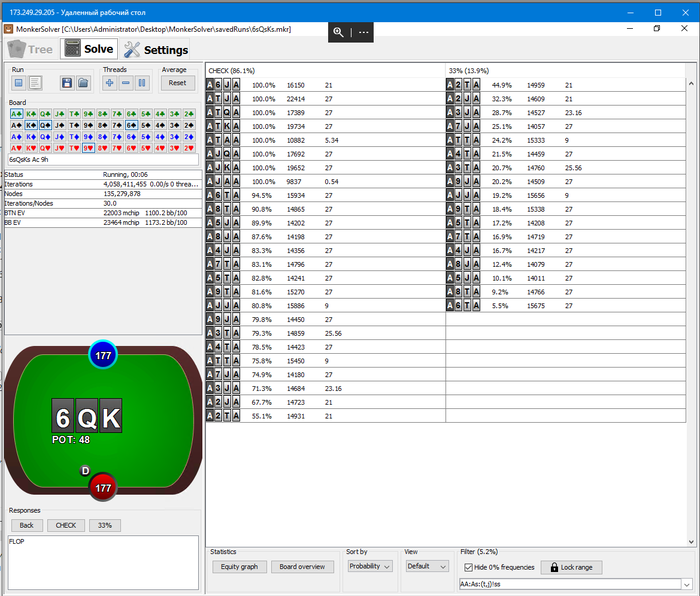Image resolution: width=700 pixels, height=596 pixels.
Task: Click the dealer D button marker
Action: pos(85,470)
